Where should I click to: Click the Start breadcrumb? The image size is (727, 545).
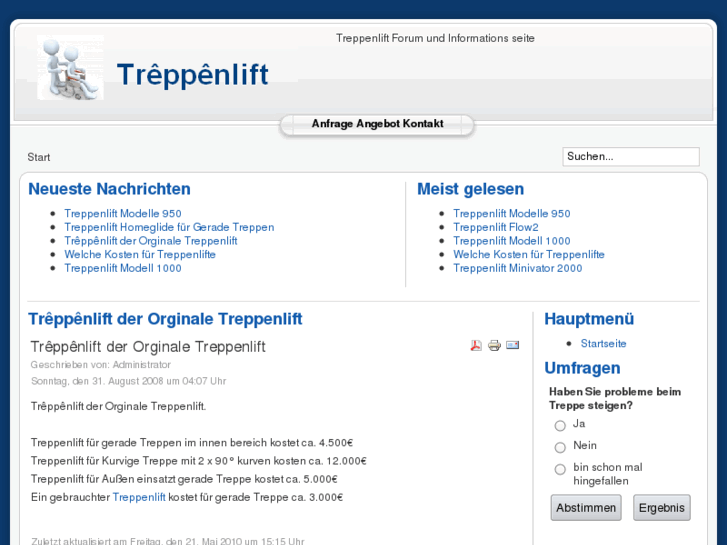[x=38, y=157]
